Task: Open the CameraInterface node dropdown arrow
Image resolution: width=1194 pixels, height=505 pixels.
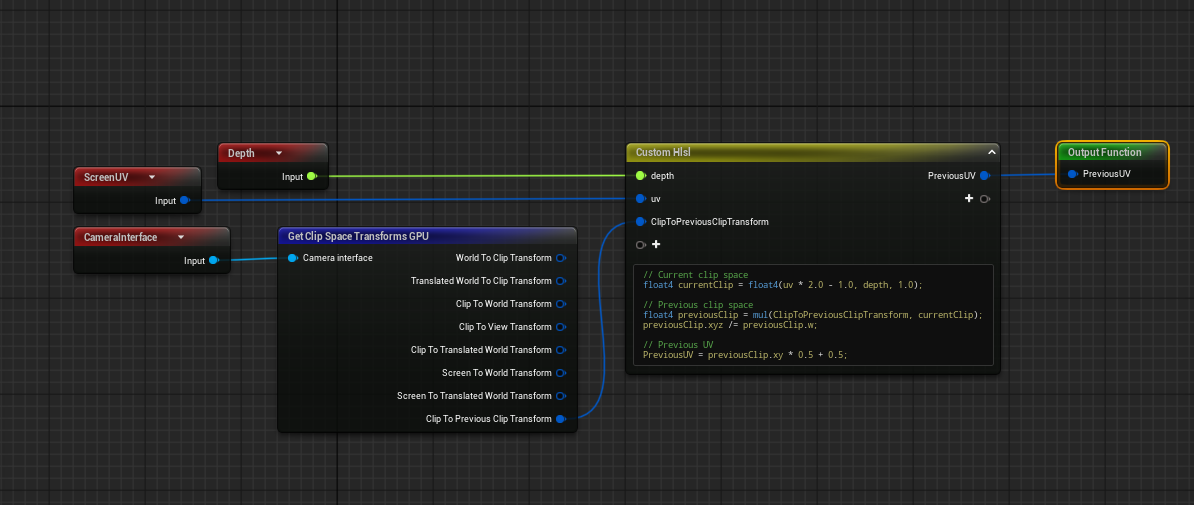Action: (181, 237)
